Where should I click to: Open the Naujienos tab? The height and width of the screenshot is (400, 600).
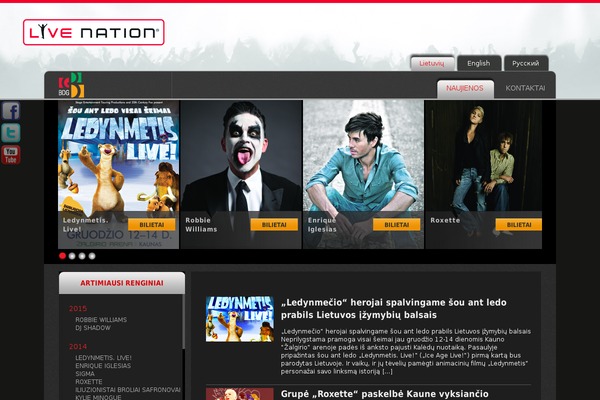[465, 88]
